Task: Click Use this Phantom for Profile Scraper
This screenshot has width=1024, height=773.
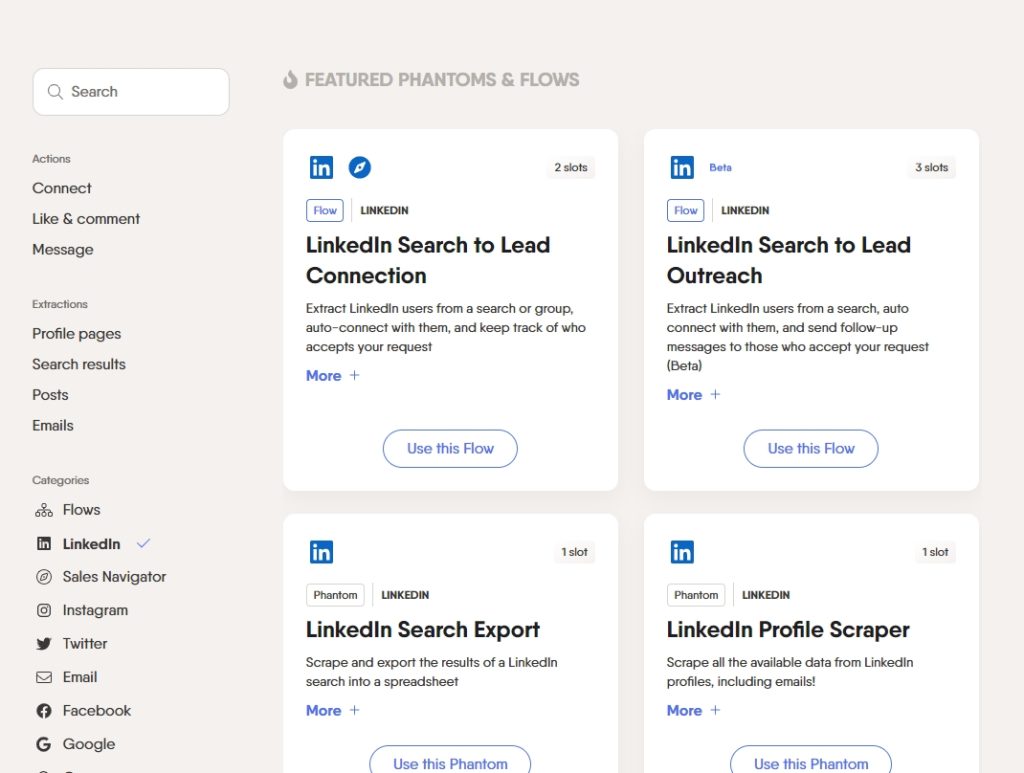Action: (x=810, y=763)
